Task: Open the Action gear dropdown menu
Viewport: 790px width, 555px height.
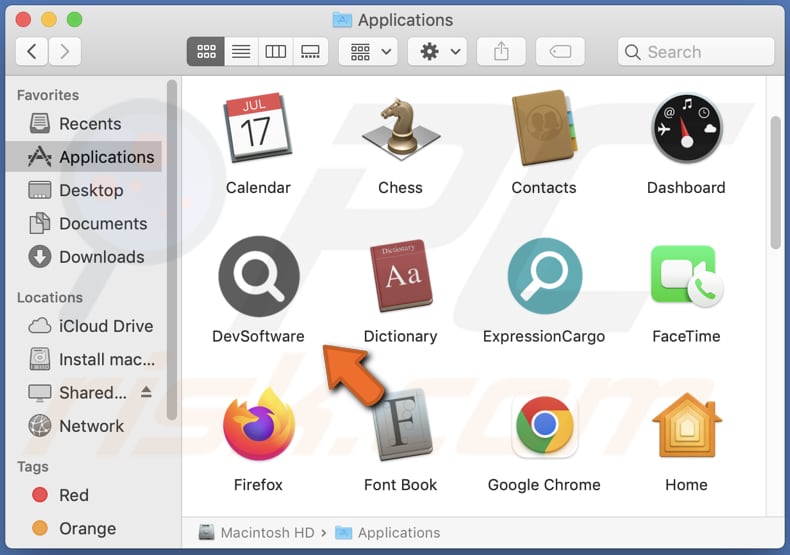Action: (438, 52)
